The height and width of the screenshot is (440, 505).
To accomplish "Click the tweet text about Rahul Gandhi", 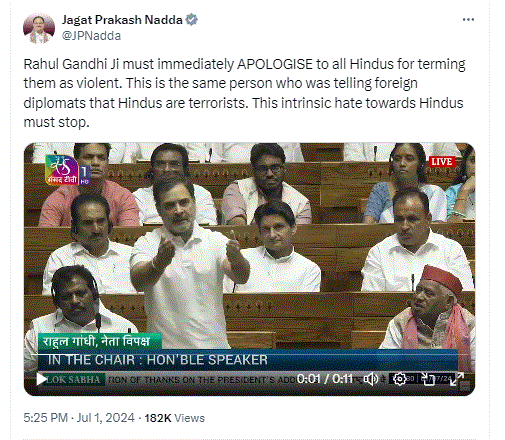I will coord(244,93).
